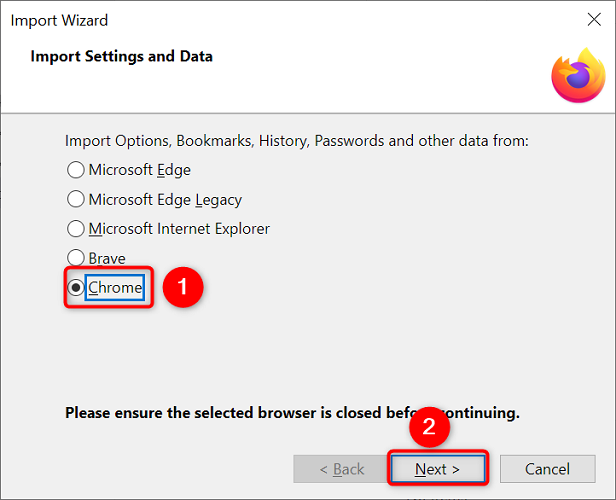Close the Import Wizard window
Viewport: 616px width, 500px height.
tap(595, 20)
